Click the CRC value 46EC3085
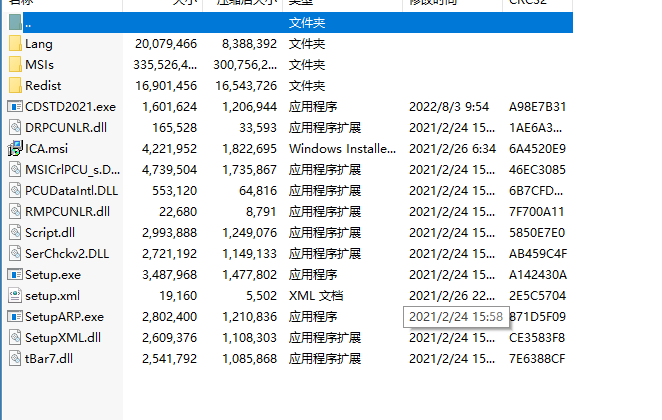This screenshot has width=662, height=420. coord(537,170)
